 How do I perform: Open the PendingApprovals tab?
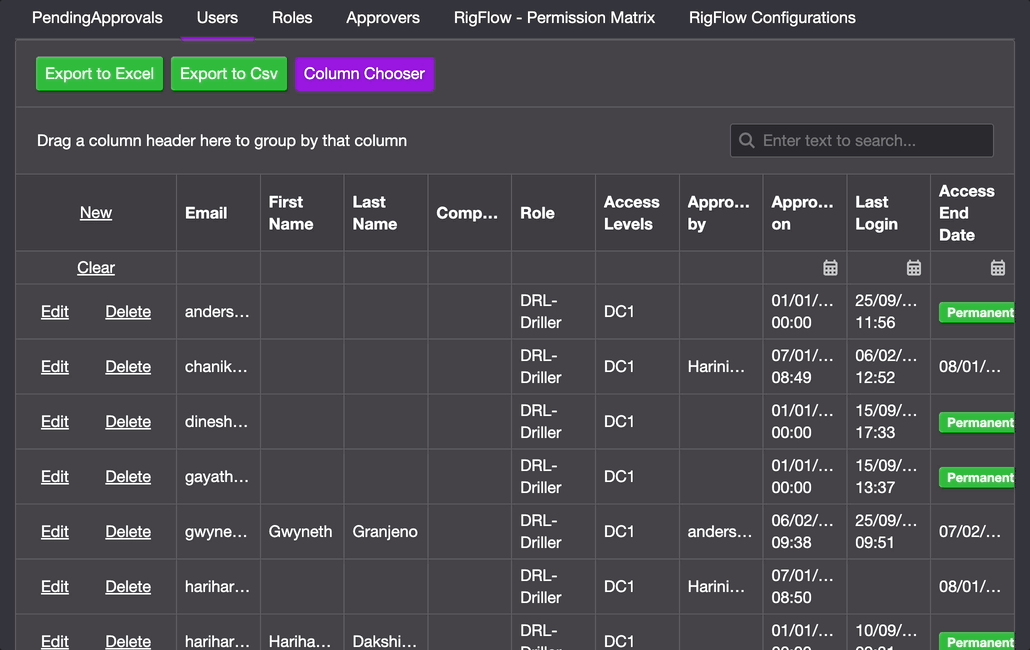click(97, 18)
